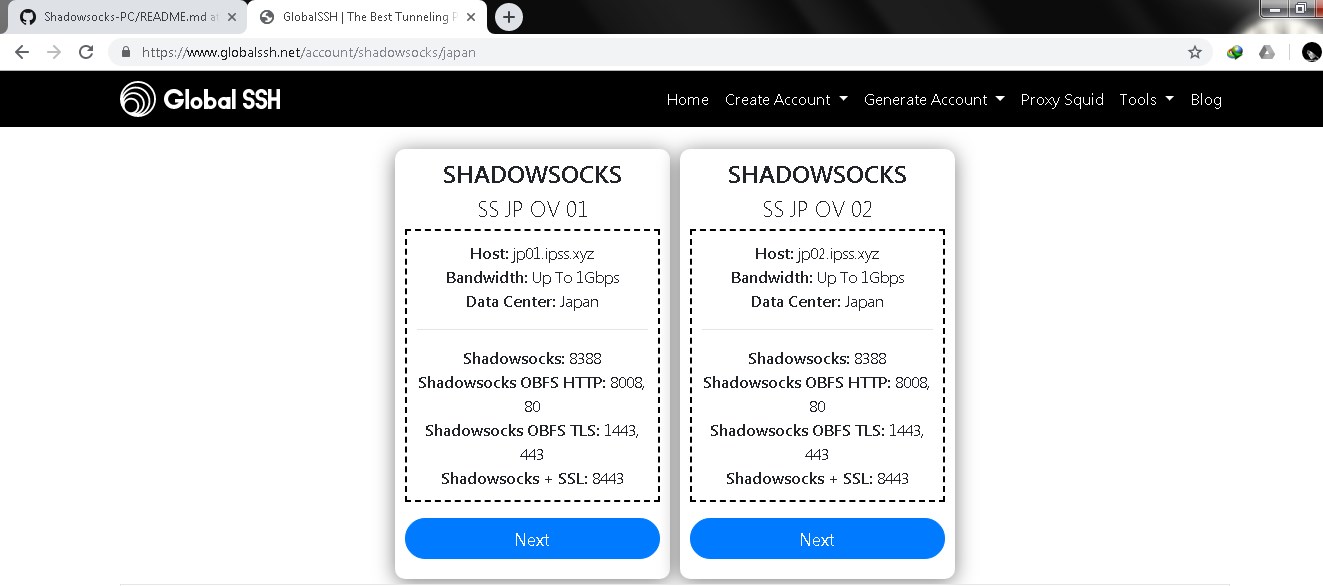Open the Chrome profile avatar
This screenshot has height=586, width=1323.
tap(1312, 52)
